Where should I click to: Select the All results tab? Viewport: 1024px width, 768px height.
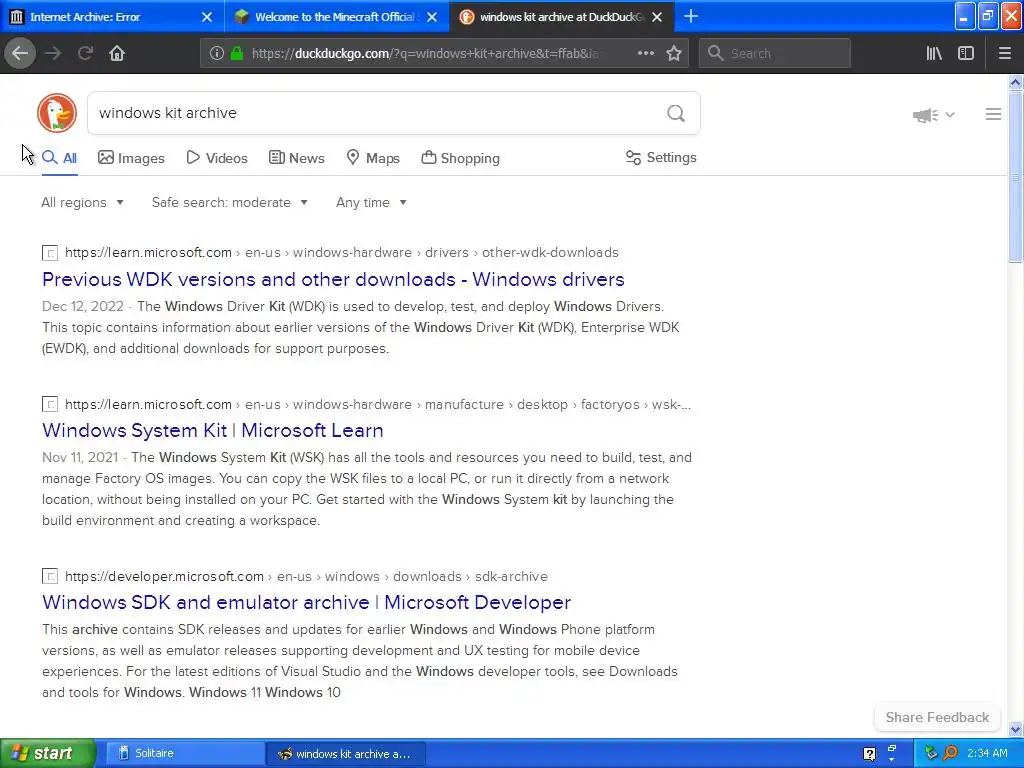[x=59, y=158]
